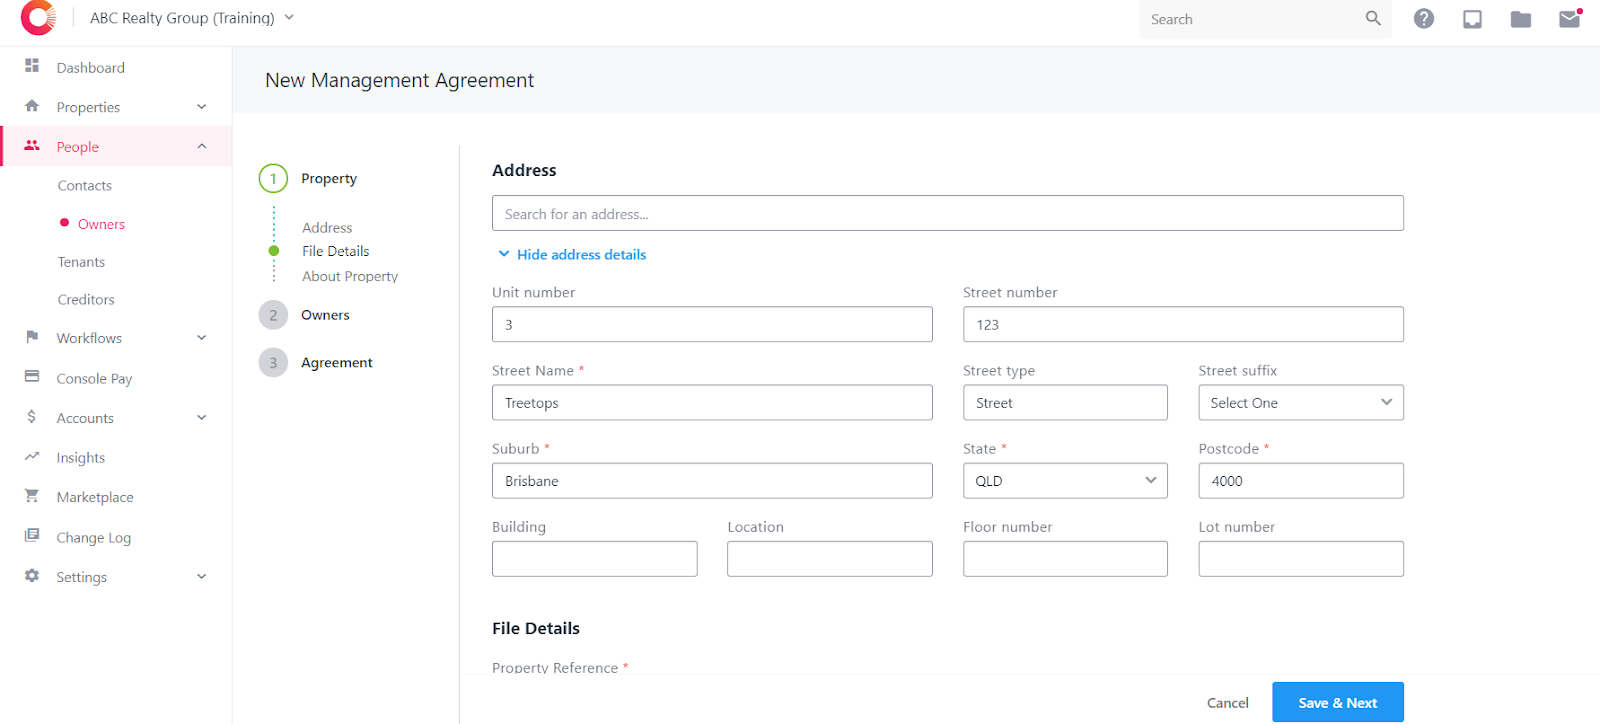Open the folder icon in header
1600x724 pixels.
[x=1521, y=19]
